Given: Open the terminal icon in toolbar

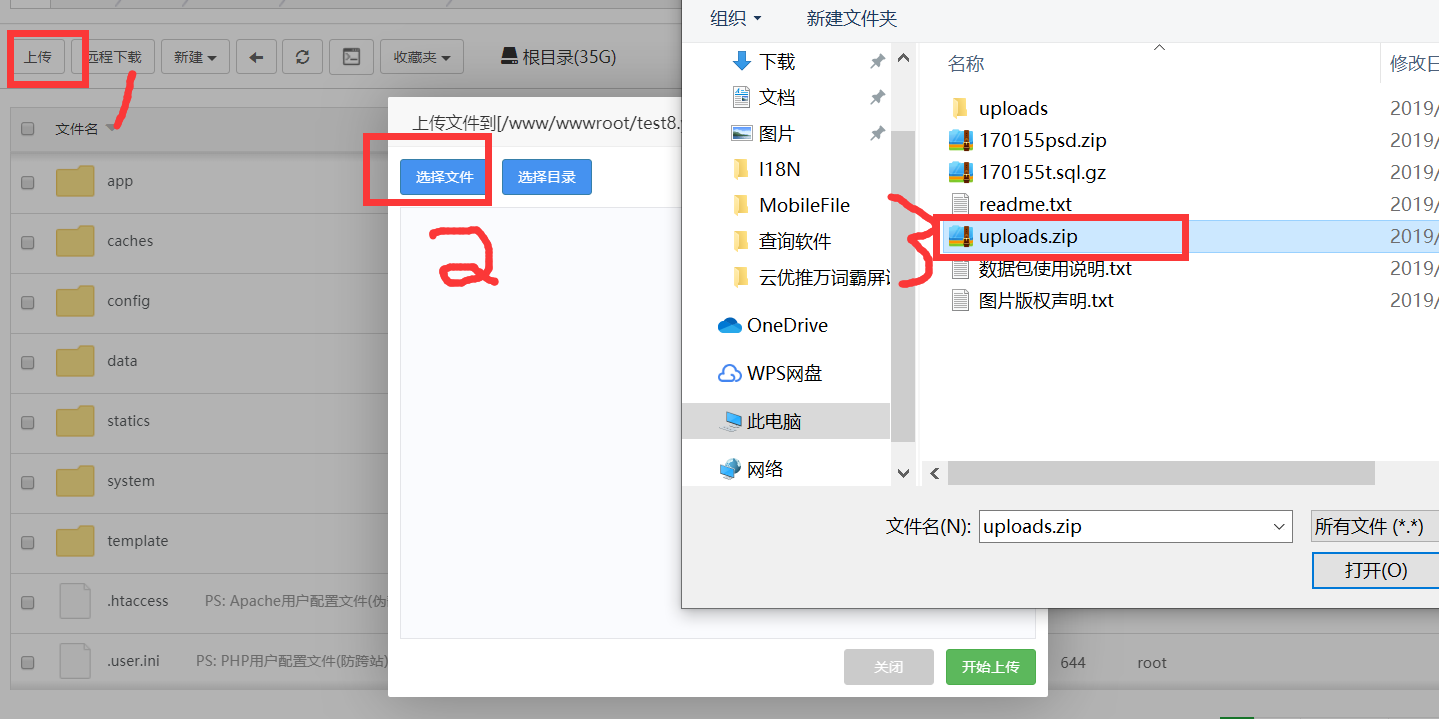Looking at the screenshot, I should [351, 57].
